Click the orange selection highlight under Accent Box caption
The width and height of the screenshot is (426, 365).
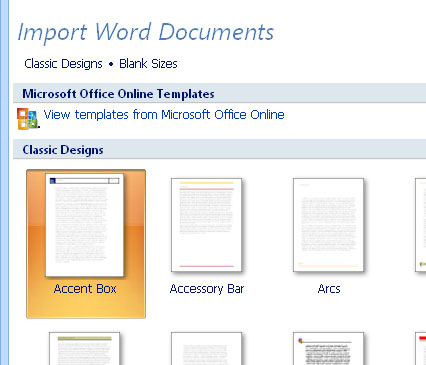86,307
